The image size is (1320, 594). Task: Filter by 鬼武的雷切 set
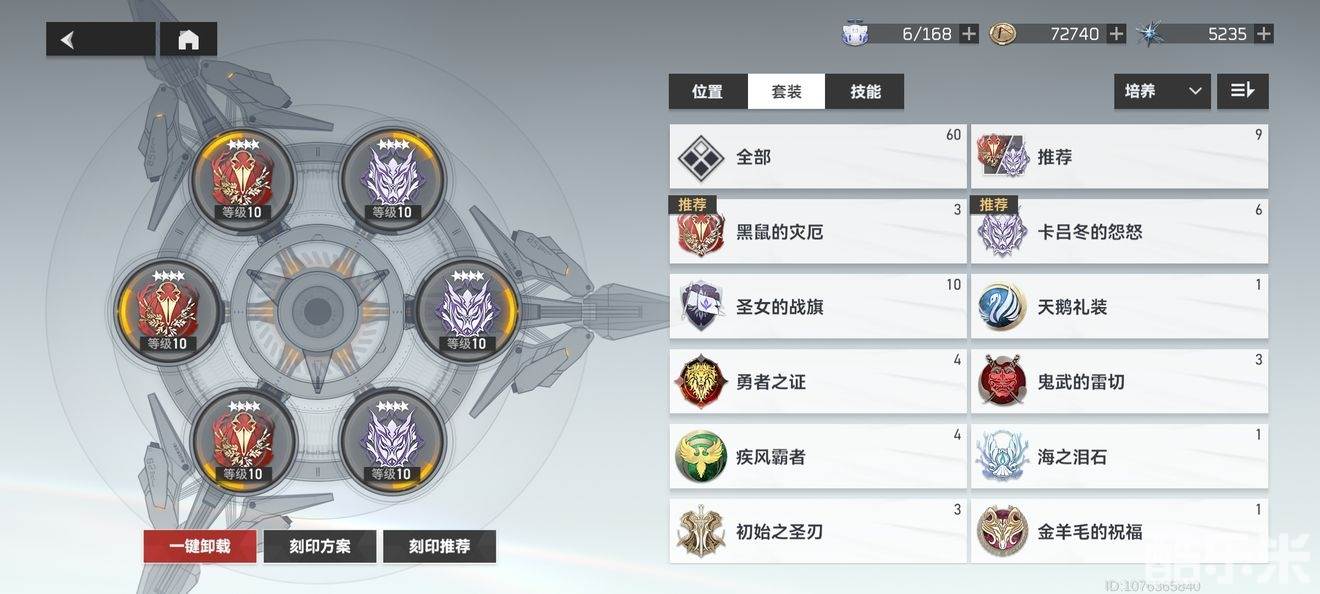[x=1119, y=382]
